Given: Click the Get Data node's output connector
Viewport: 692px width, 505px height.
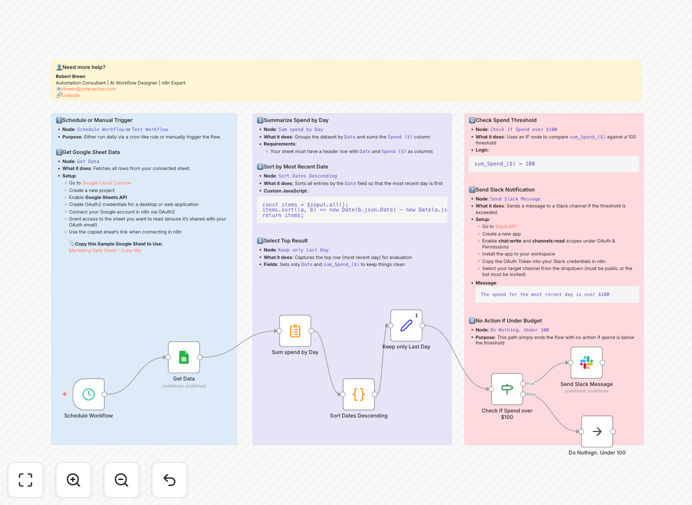Looking at the screenshot, I should (200, 357).
